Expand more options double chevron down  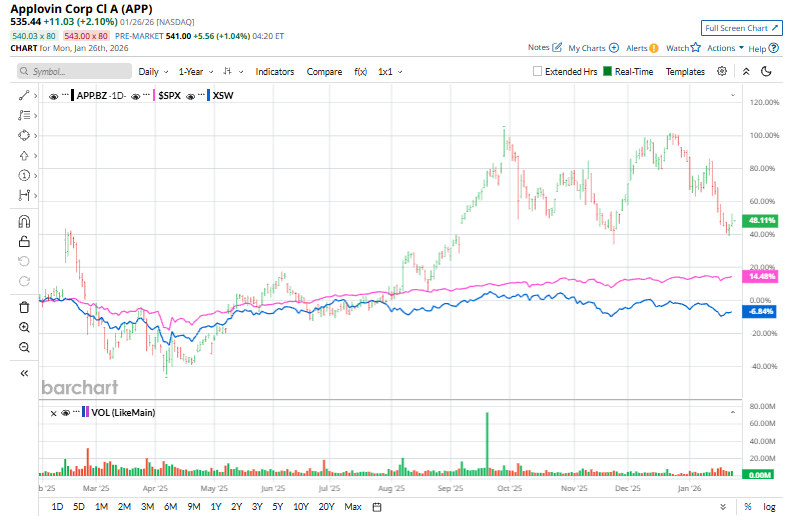coord(723,507)
